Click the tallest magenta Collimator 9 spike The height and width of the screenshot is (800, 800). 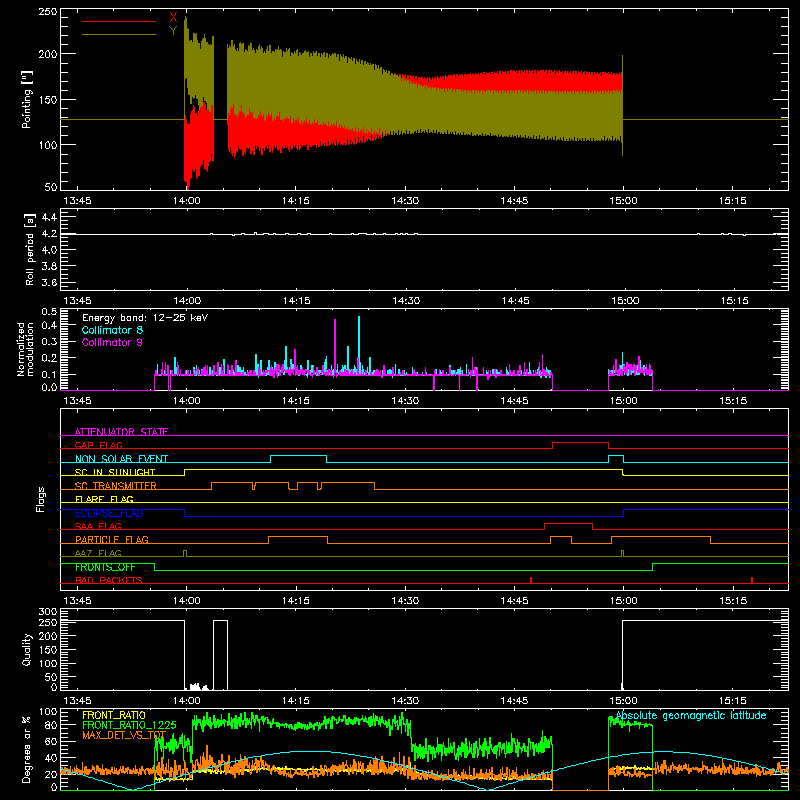(x=335, y=348)
